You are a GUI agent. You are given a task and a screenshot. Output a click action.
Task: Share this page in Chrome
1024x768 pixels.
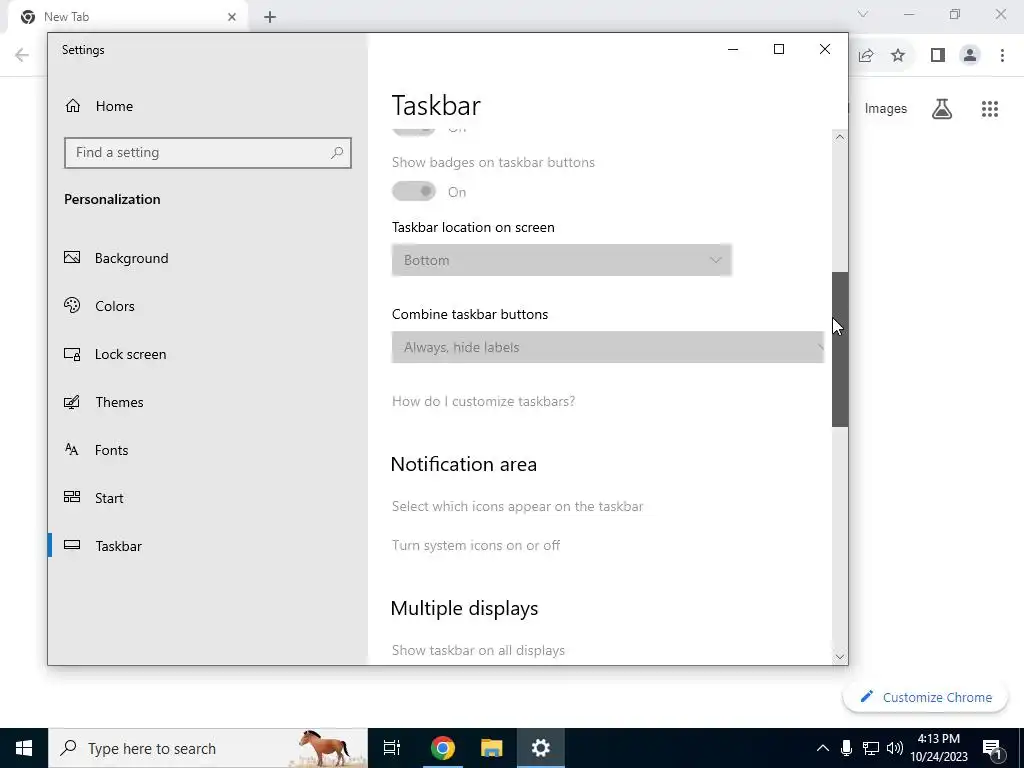coord(866,56)
